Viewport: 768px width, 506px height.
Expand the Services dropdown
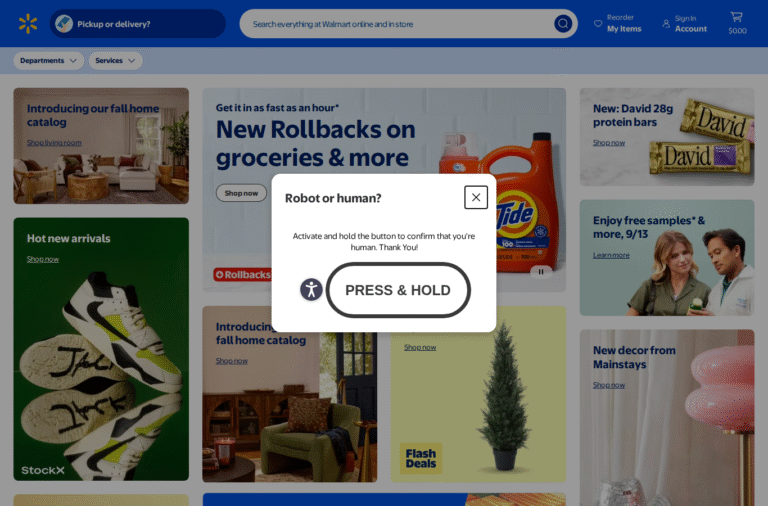[x=116, y=61]
